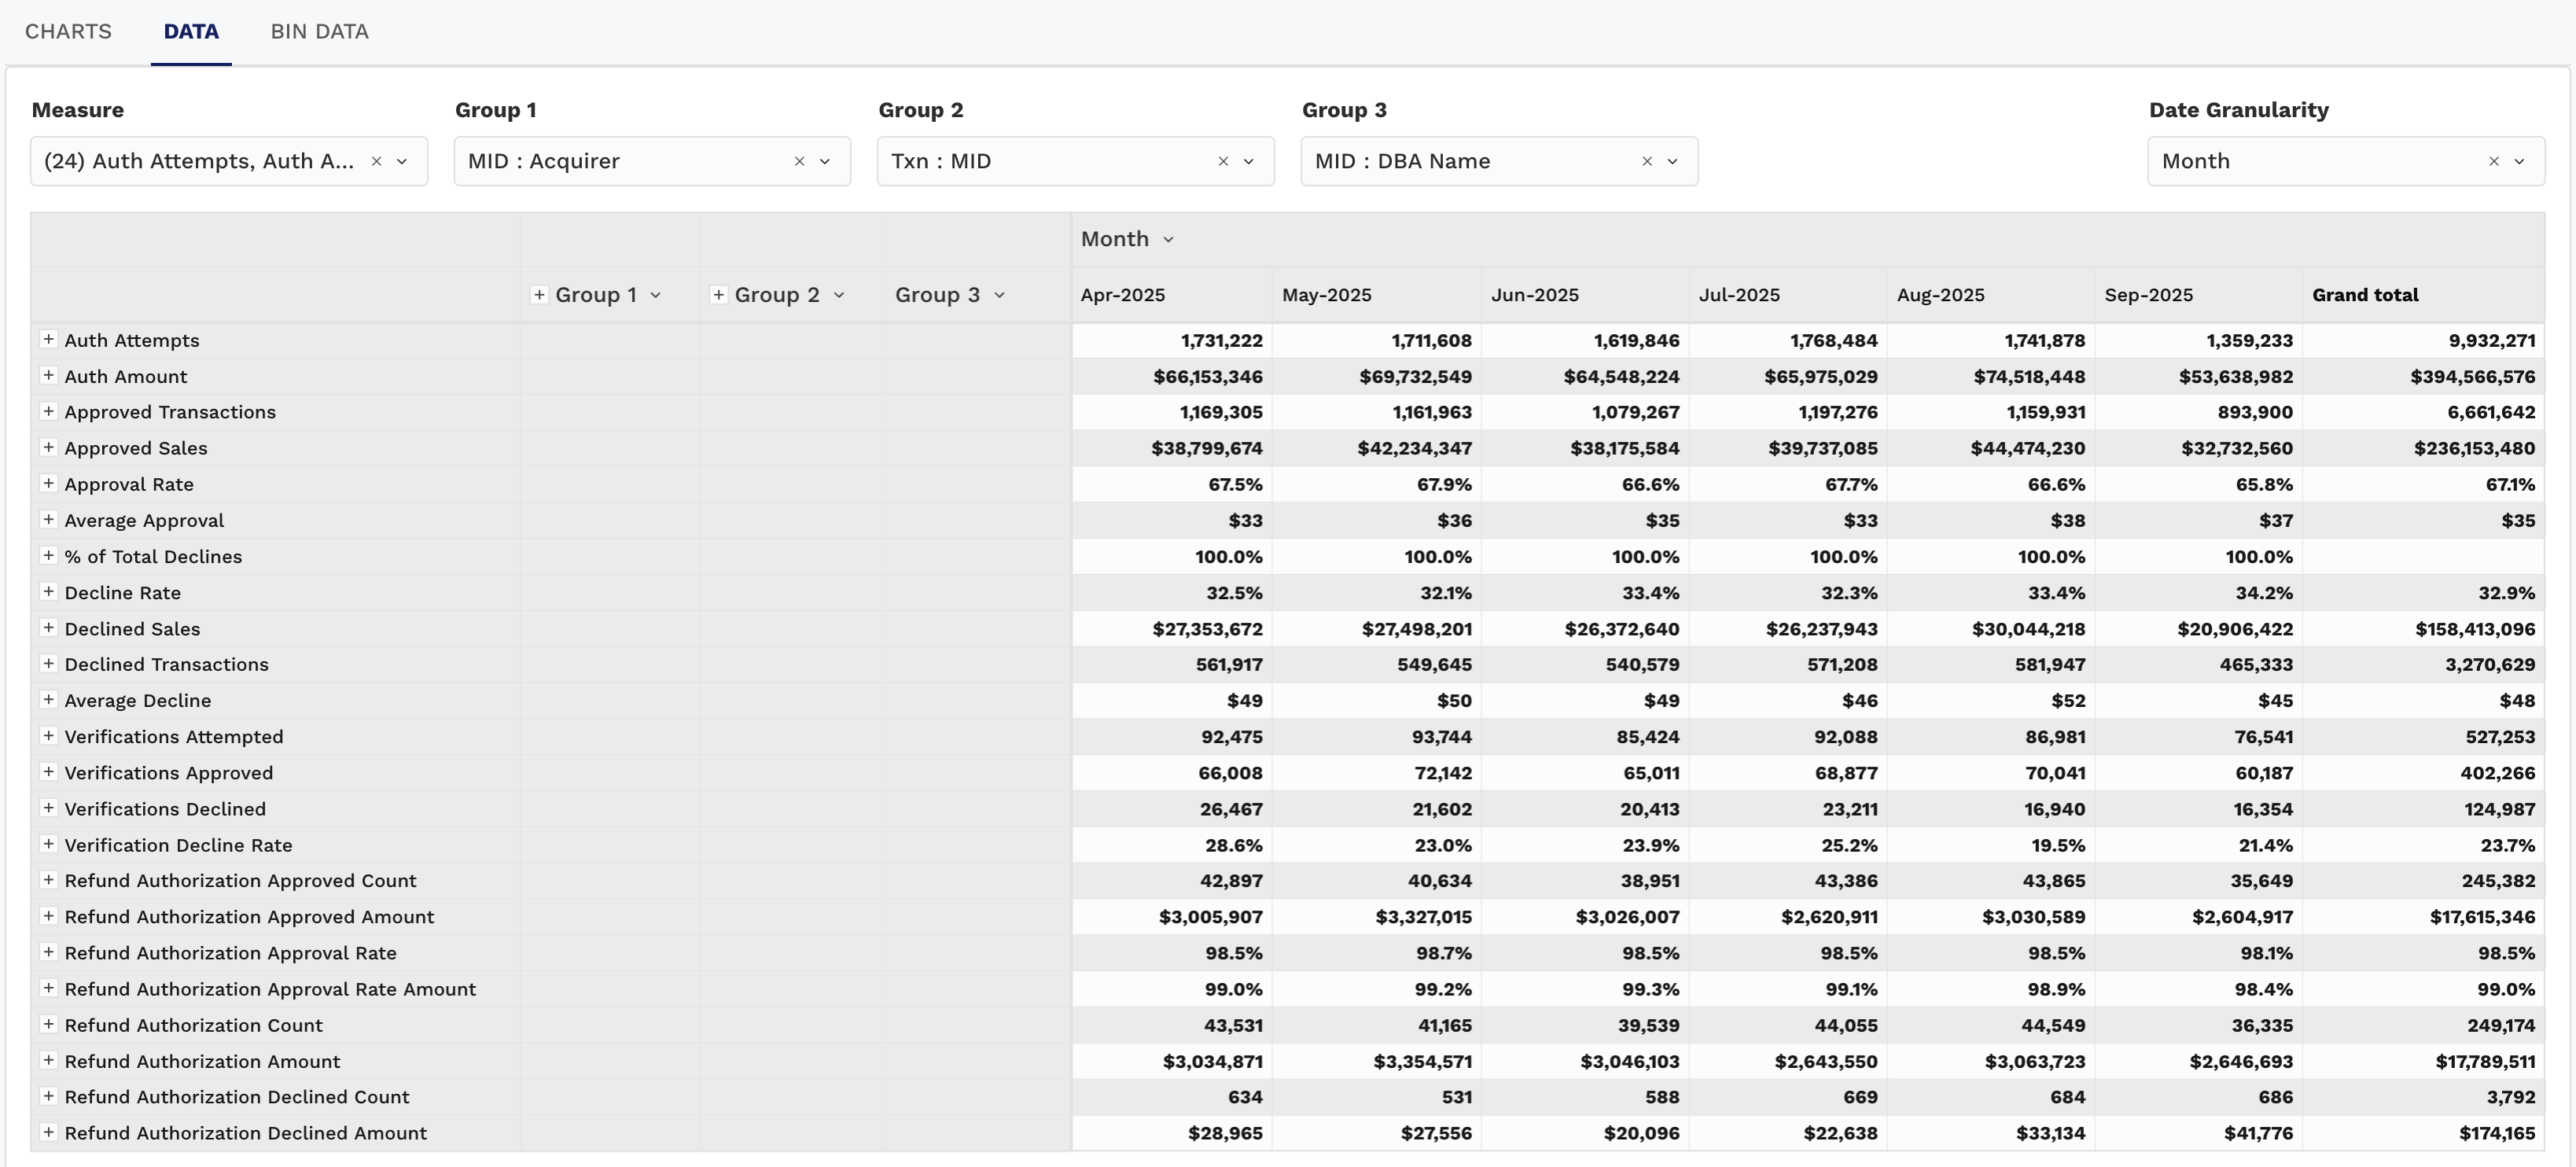Viewport: 2576px width, 1167px height.
Task: Clear the Date Granularity Month value
Action: coord(2493,161)
